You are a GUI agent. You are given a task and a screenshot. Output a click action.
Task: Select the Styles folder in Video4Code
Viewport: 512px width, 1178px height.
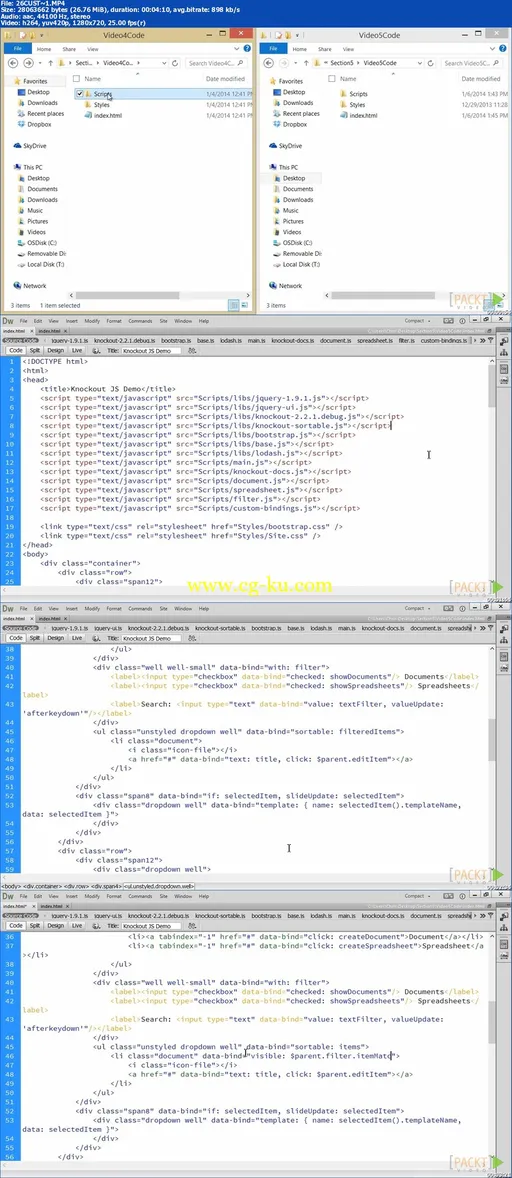102,105
